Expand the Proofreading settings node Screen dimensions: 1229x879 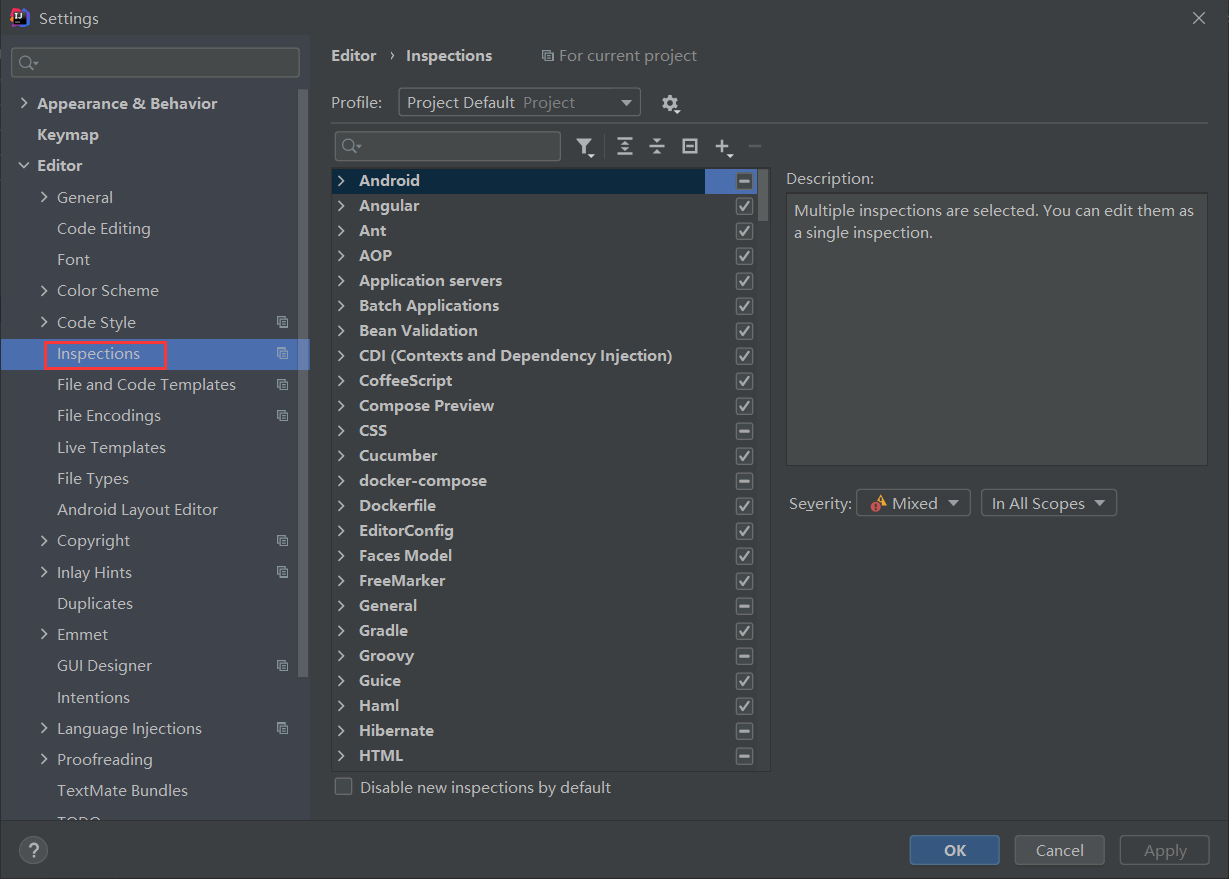[44, 759]
